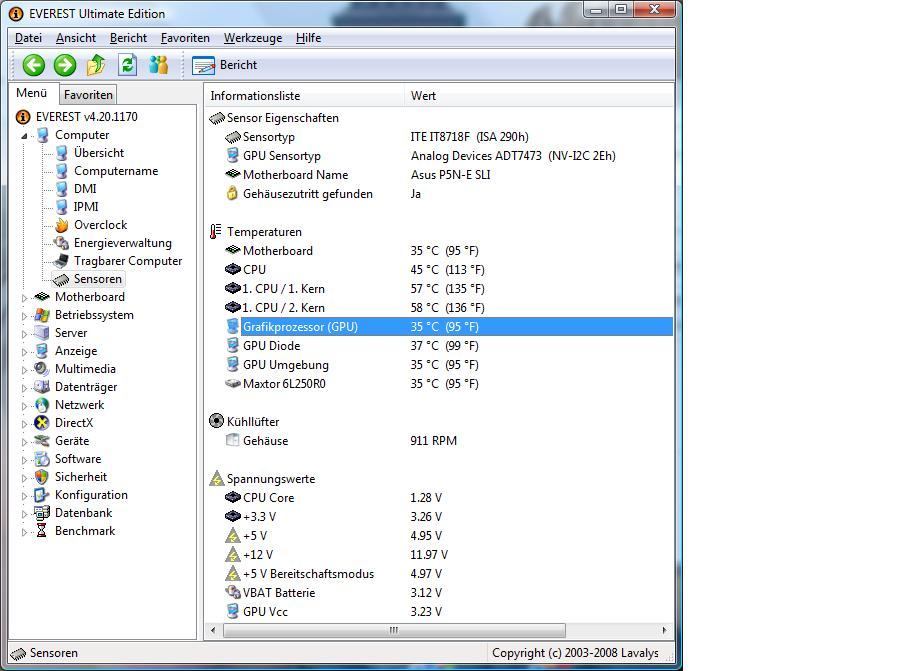Select the Gehäuse fan row

[449, 440]
